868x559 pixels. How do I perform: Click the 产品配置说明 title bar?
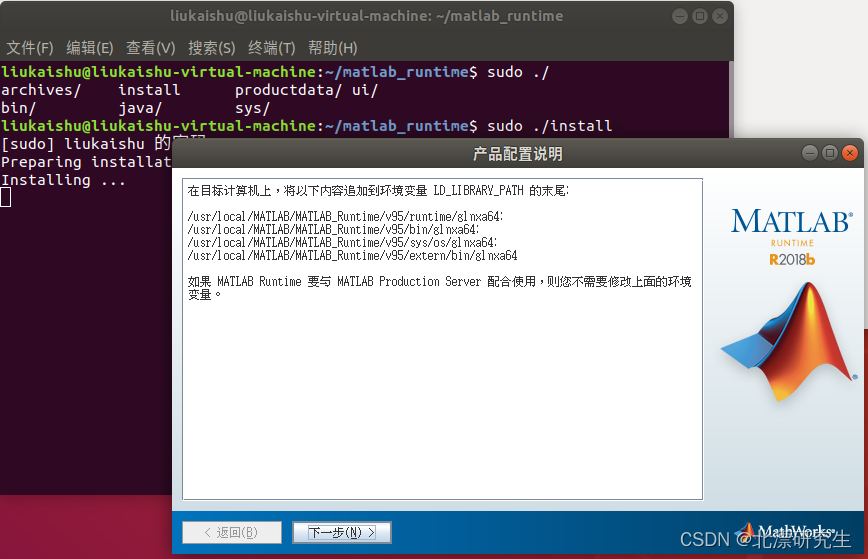tap(518, 153)
